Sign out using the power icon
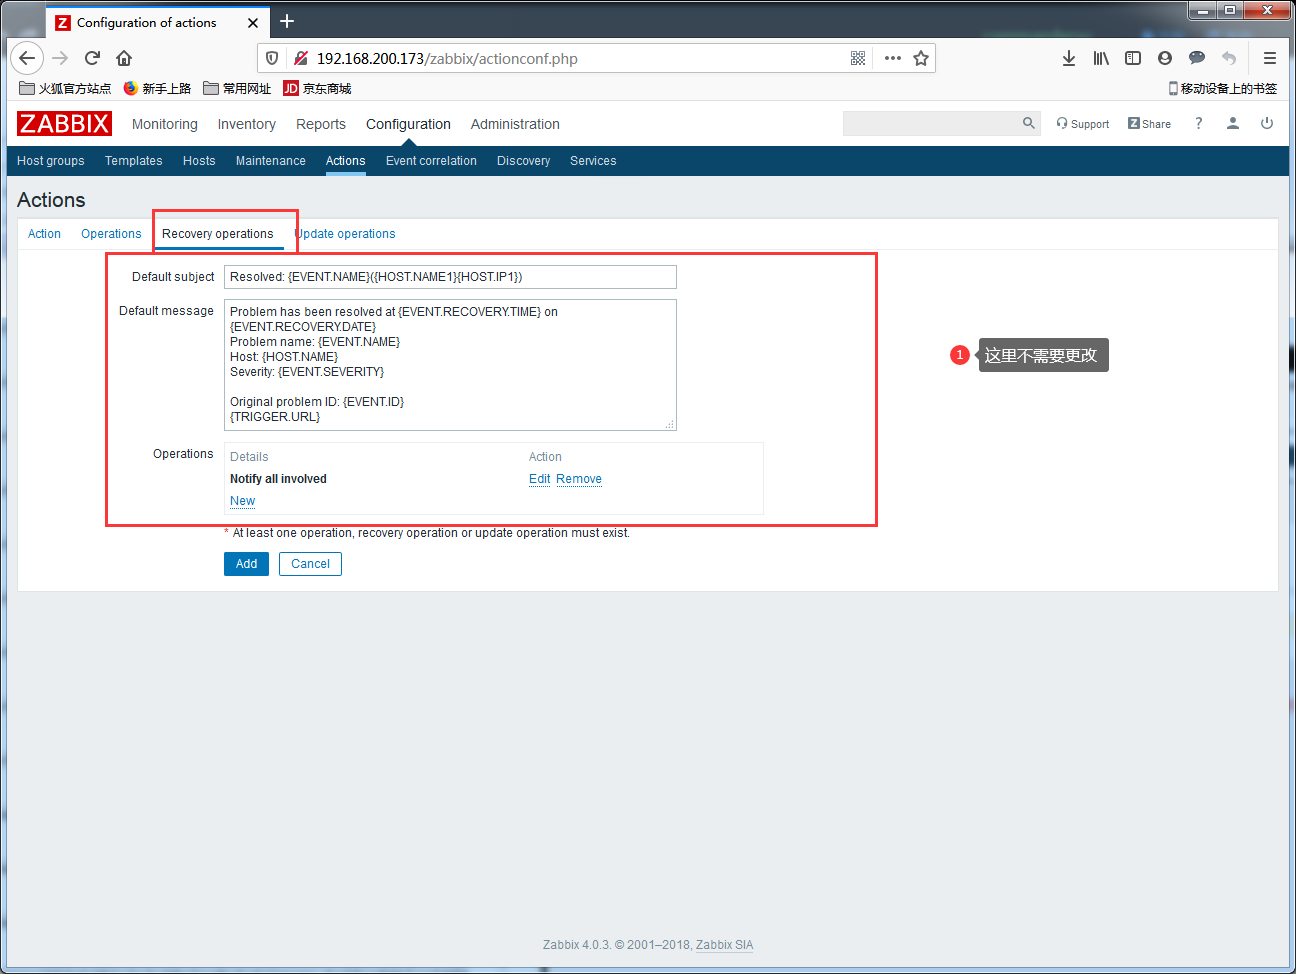 [1267, 123]
